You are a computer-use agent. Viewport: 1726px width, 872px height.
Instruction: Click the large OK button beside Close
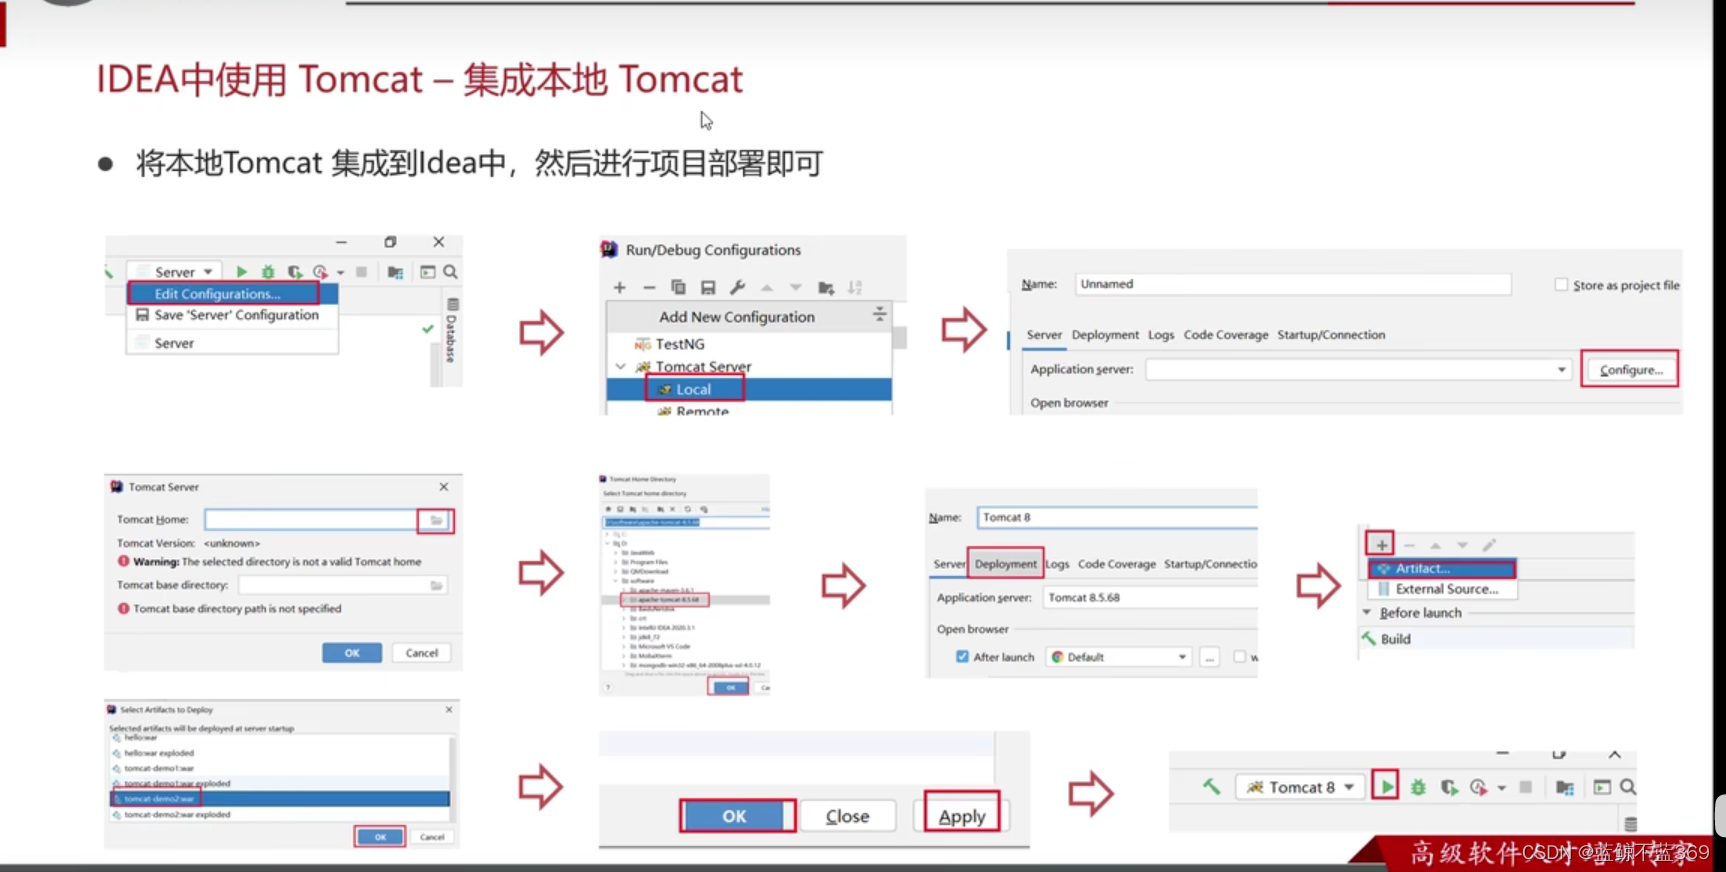pyautogui.click(x=735, y=816)
